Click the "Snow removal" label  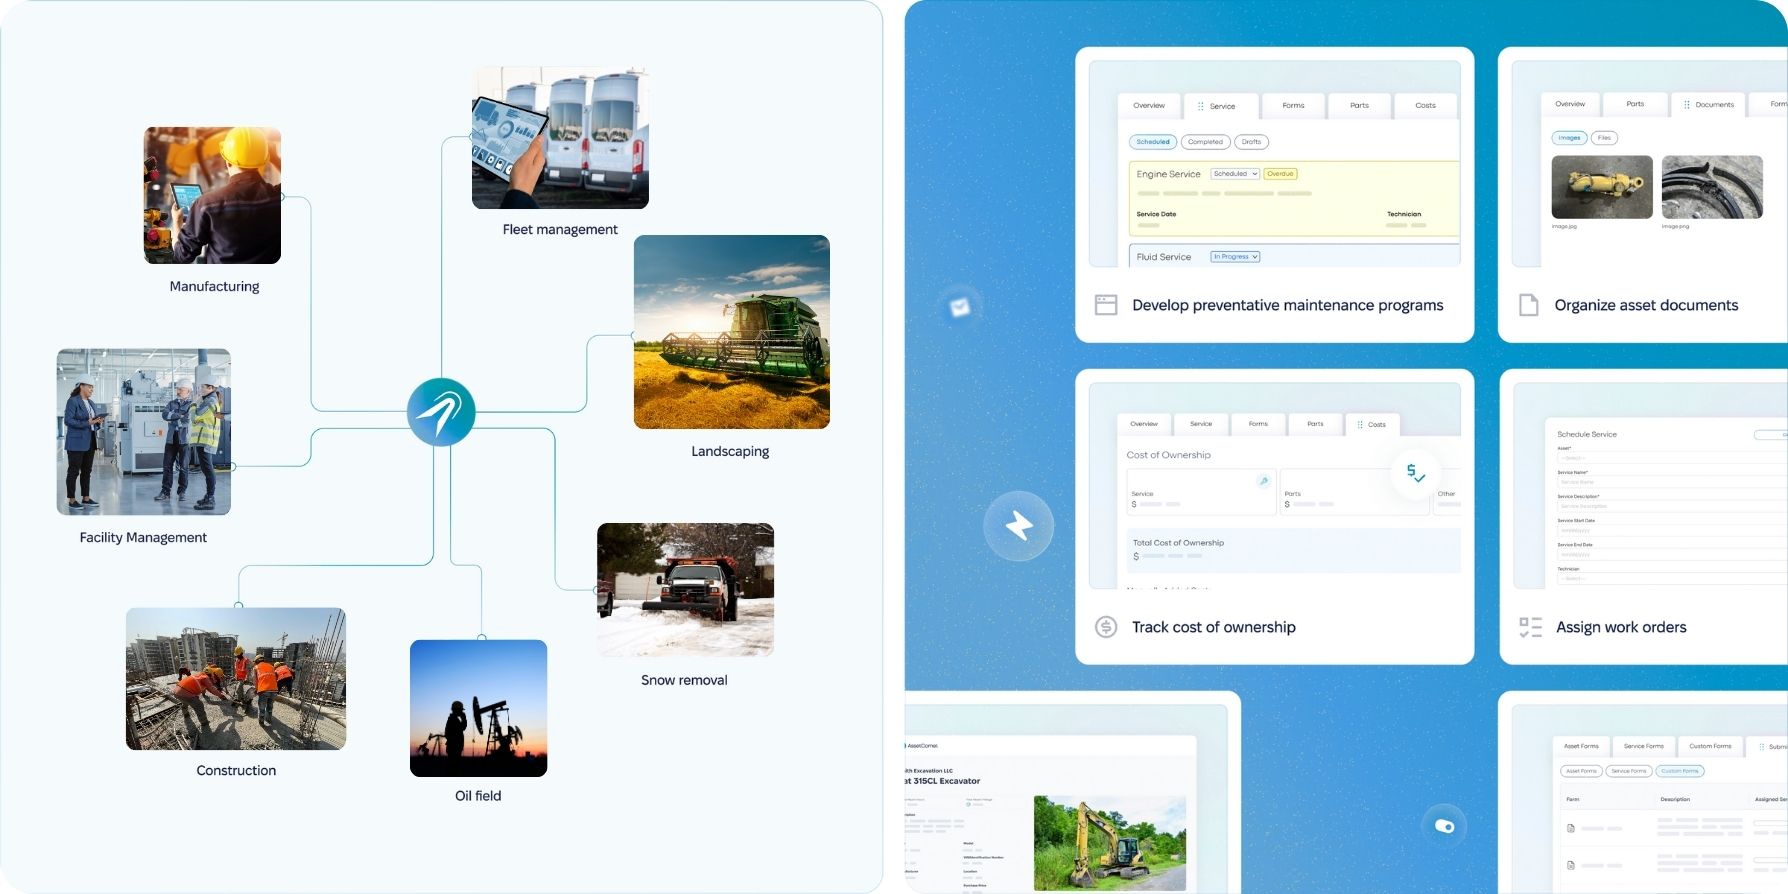point(684,680)
